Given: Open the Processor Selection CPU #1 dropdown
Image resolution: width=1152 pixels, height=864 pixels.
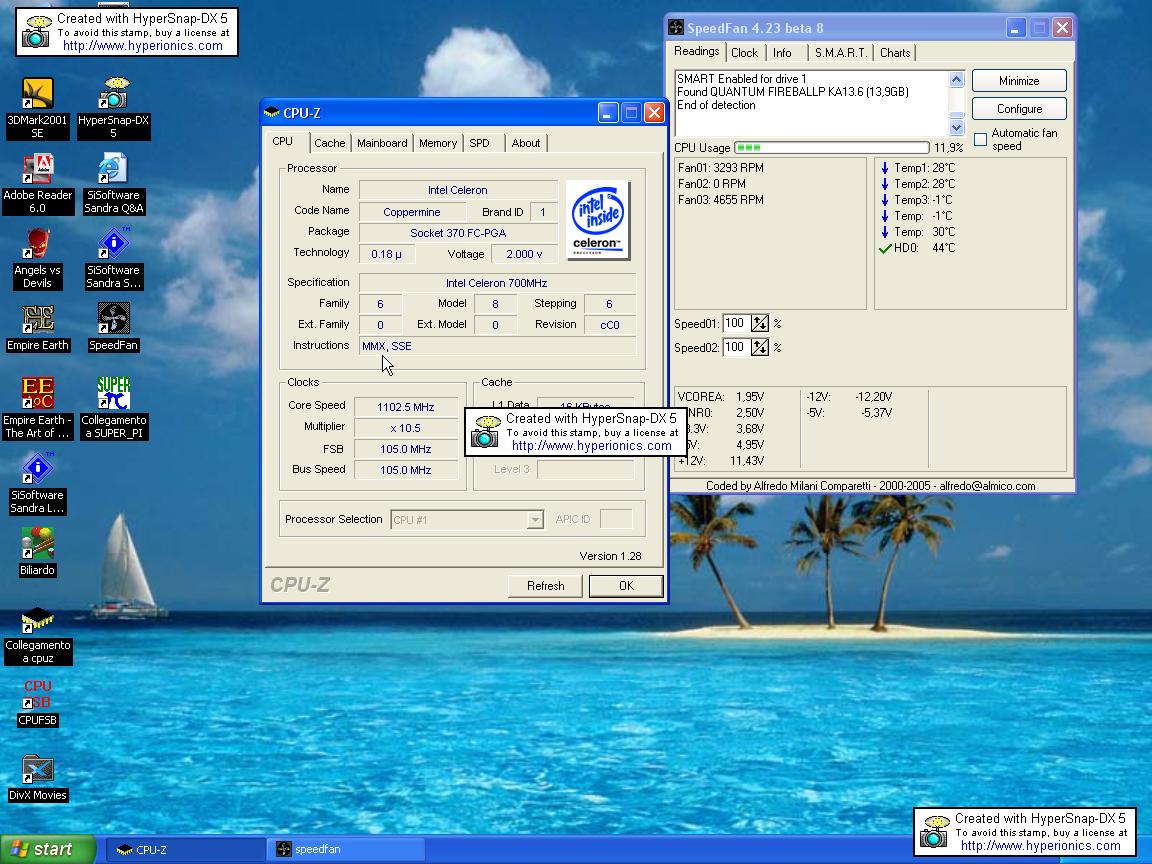Looking at the screenshot, I should [467, 519].
